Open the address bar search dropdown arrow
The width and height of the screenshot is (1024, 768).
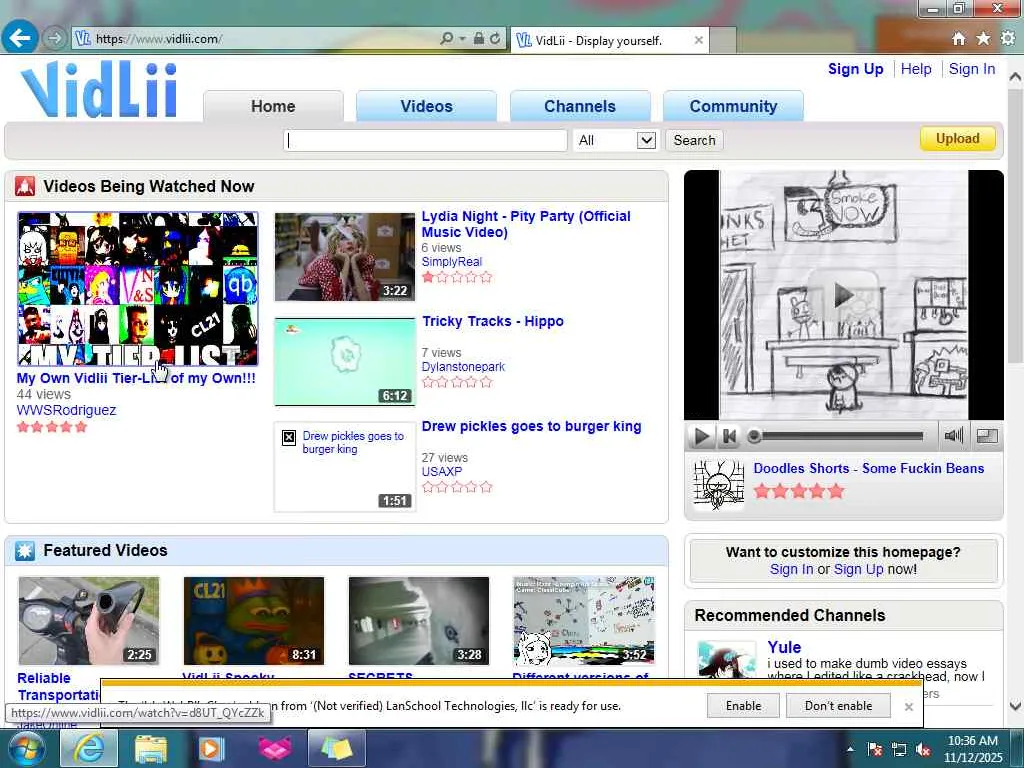point(462,39)
